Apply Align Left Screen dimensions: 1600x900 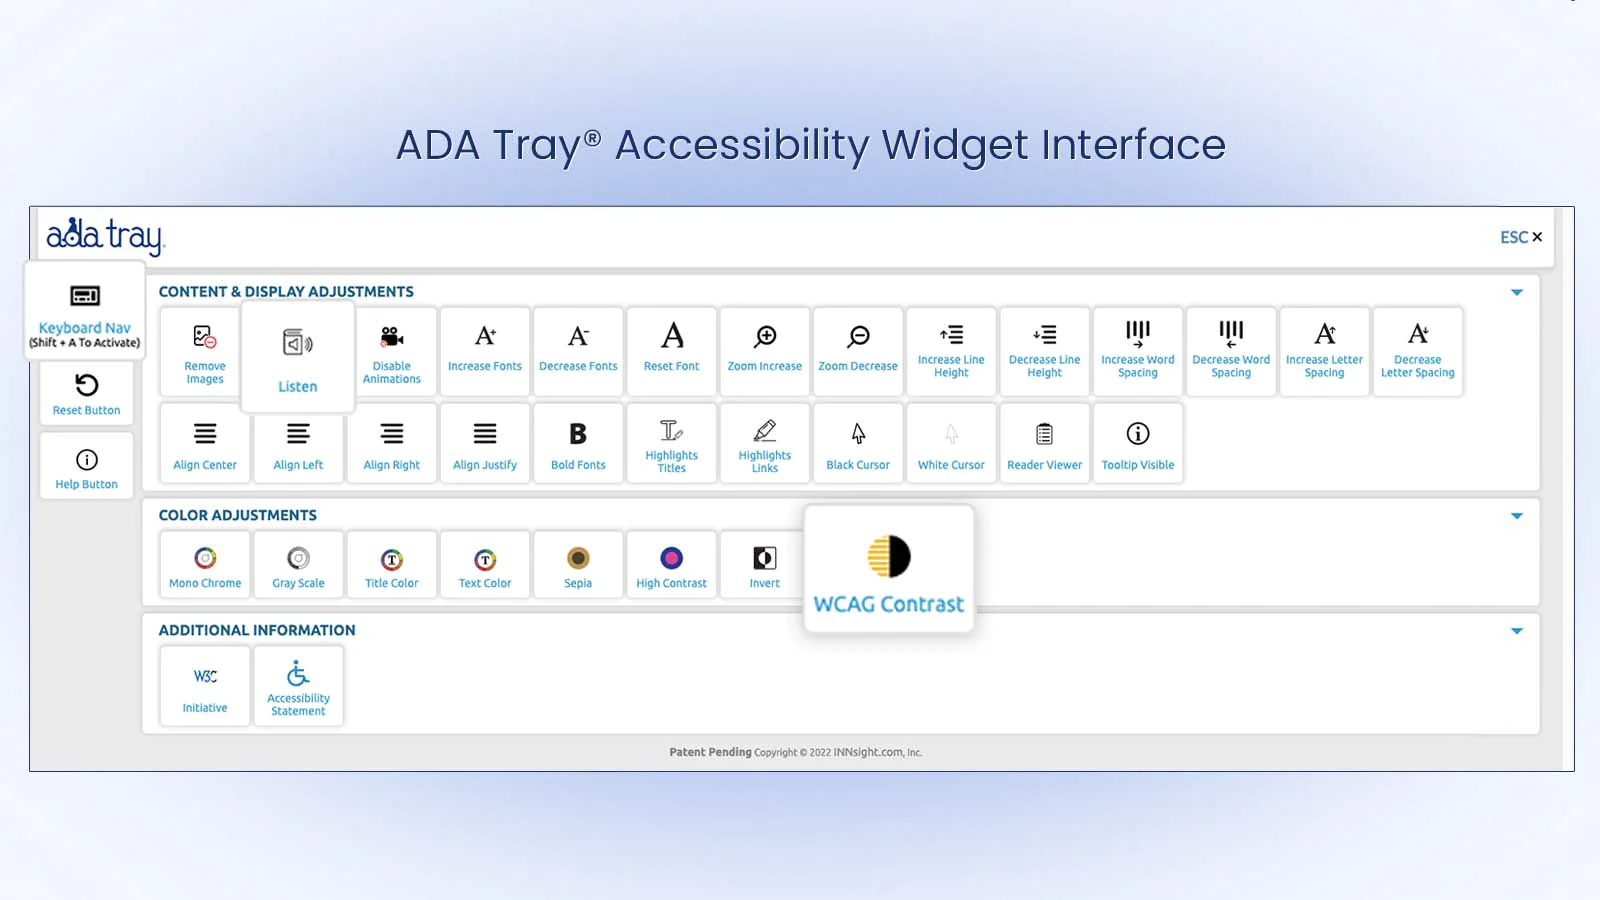click(x=298, y=444)
